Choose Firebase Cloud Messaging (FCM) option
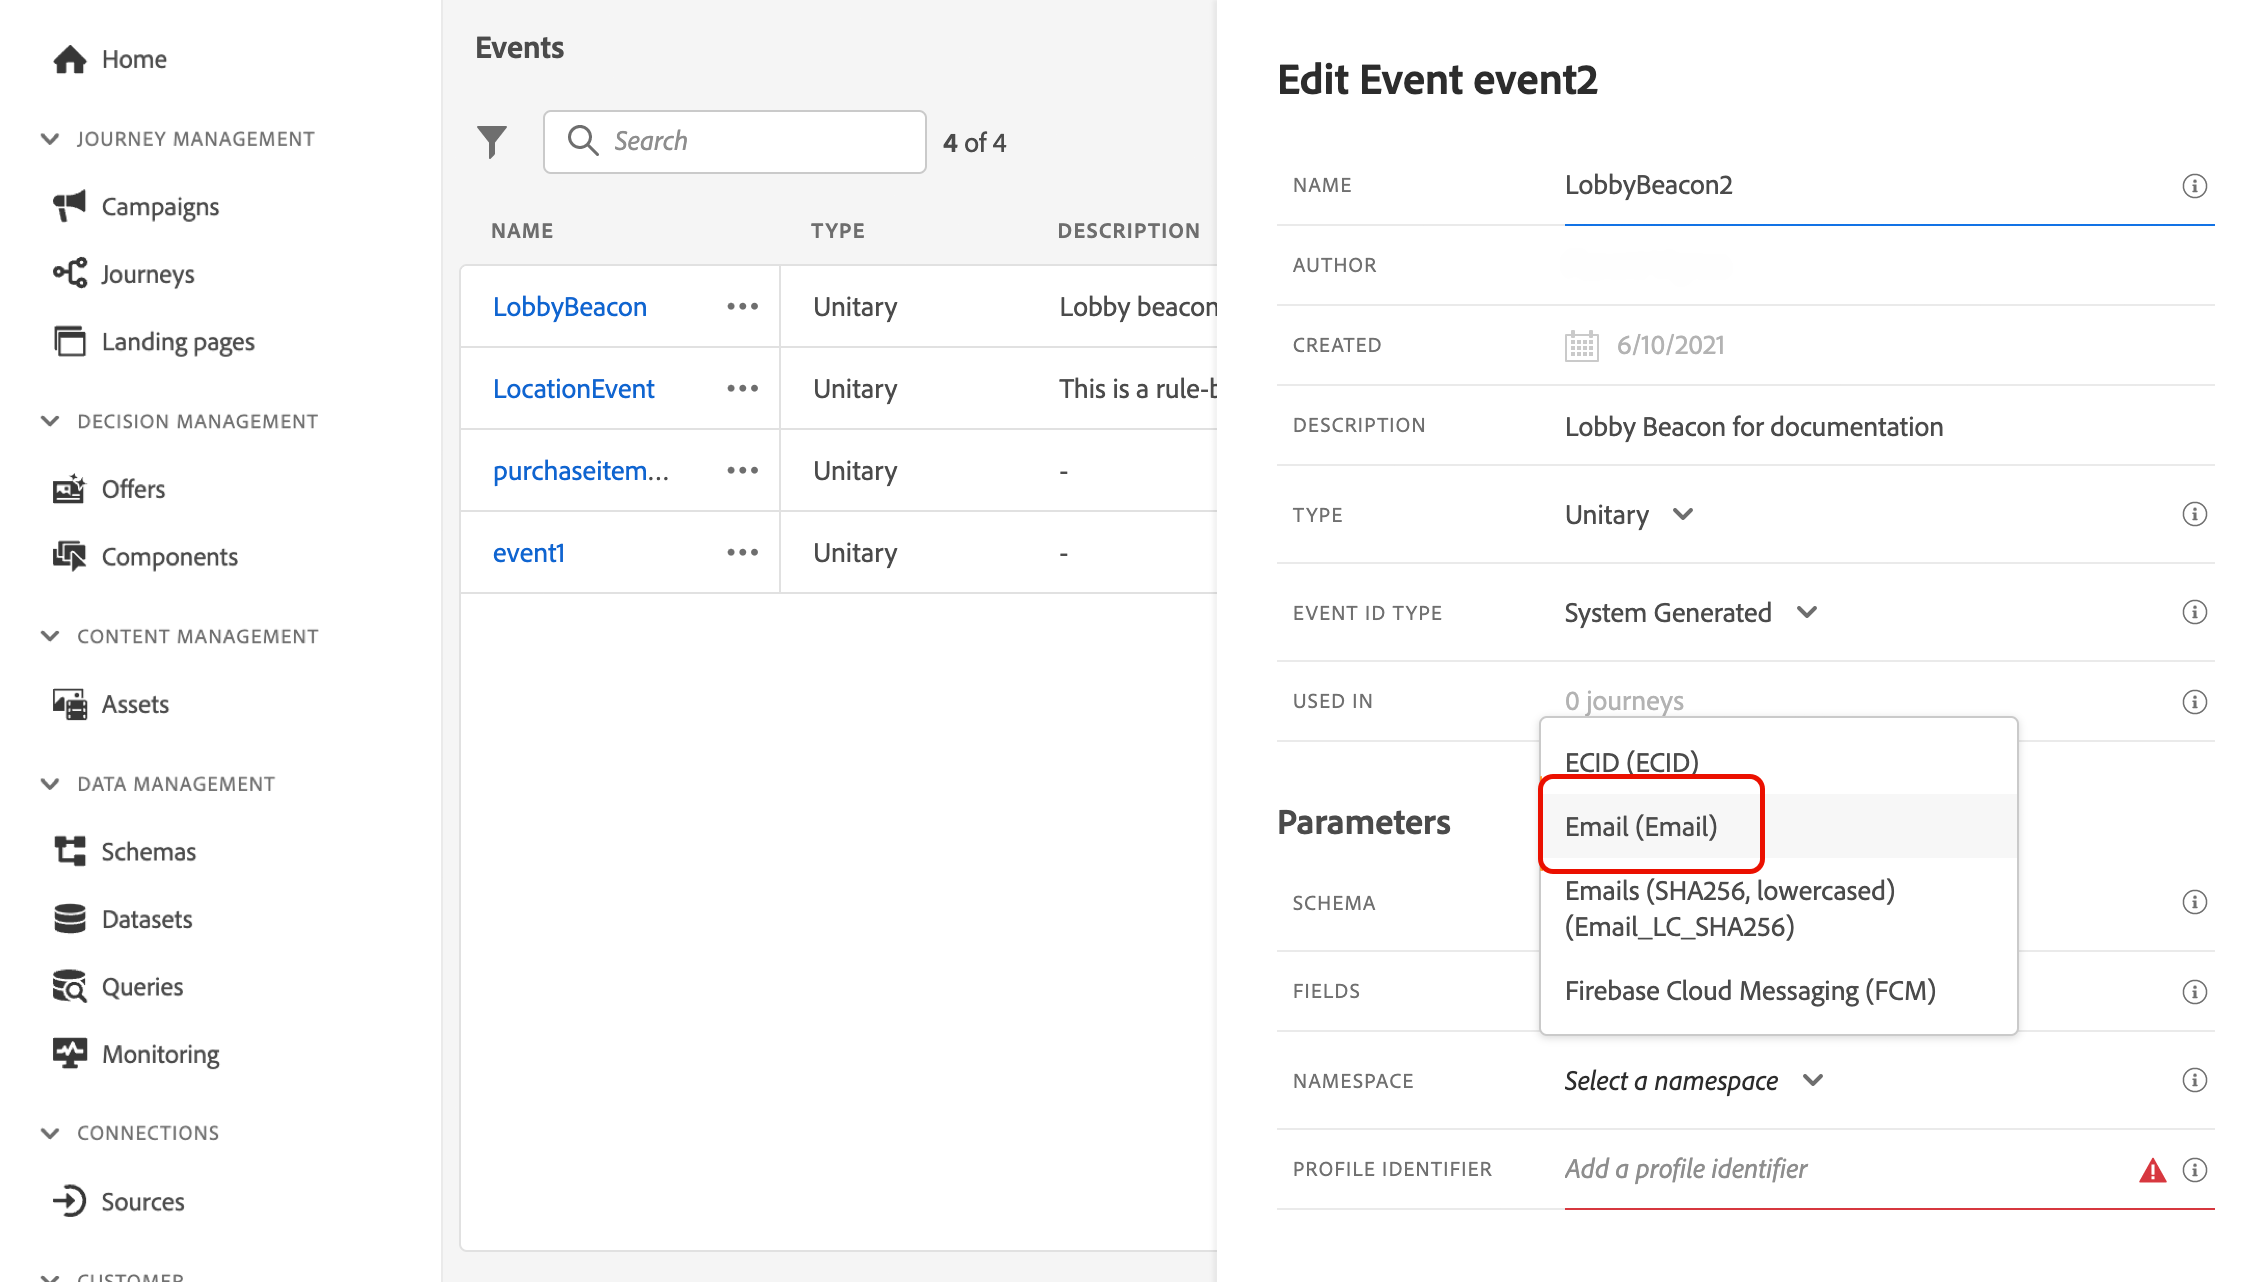The image size is (2265, 1282). [x=1749, y=991]
